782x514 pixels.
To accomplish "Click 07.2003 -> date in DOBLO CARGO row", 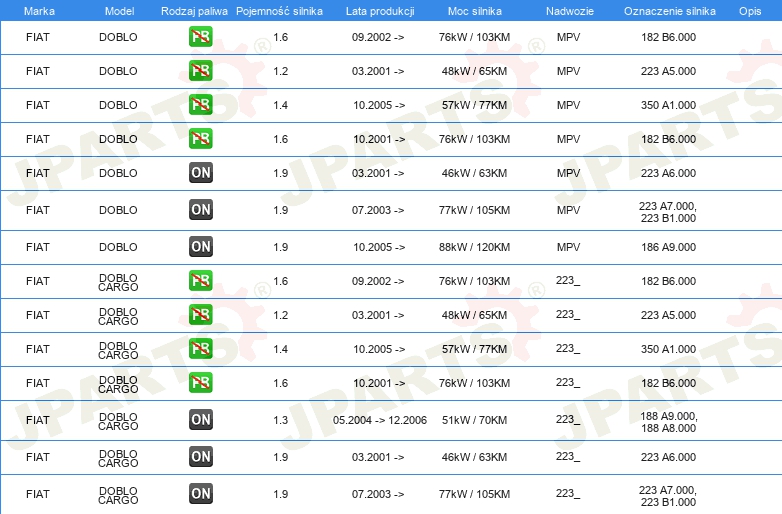I will pos(378,494).
